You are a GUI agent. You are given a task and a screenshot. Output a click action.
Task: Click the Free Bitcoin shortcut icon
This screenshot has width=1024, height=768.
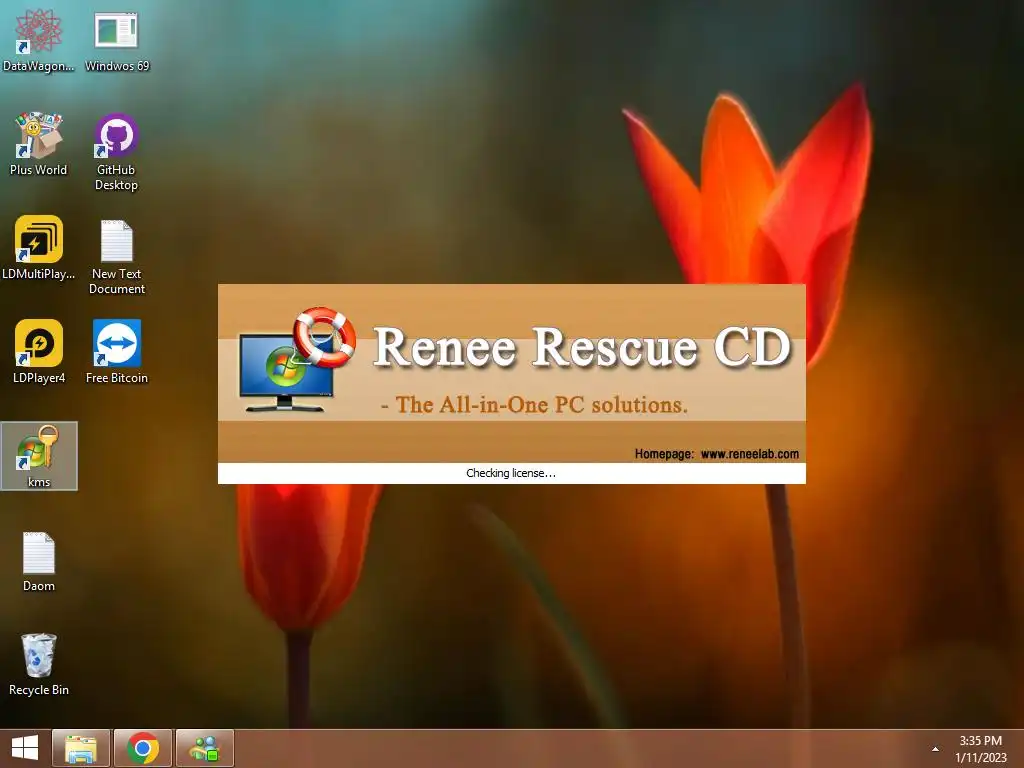(x=116, y=352)
